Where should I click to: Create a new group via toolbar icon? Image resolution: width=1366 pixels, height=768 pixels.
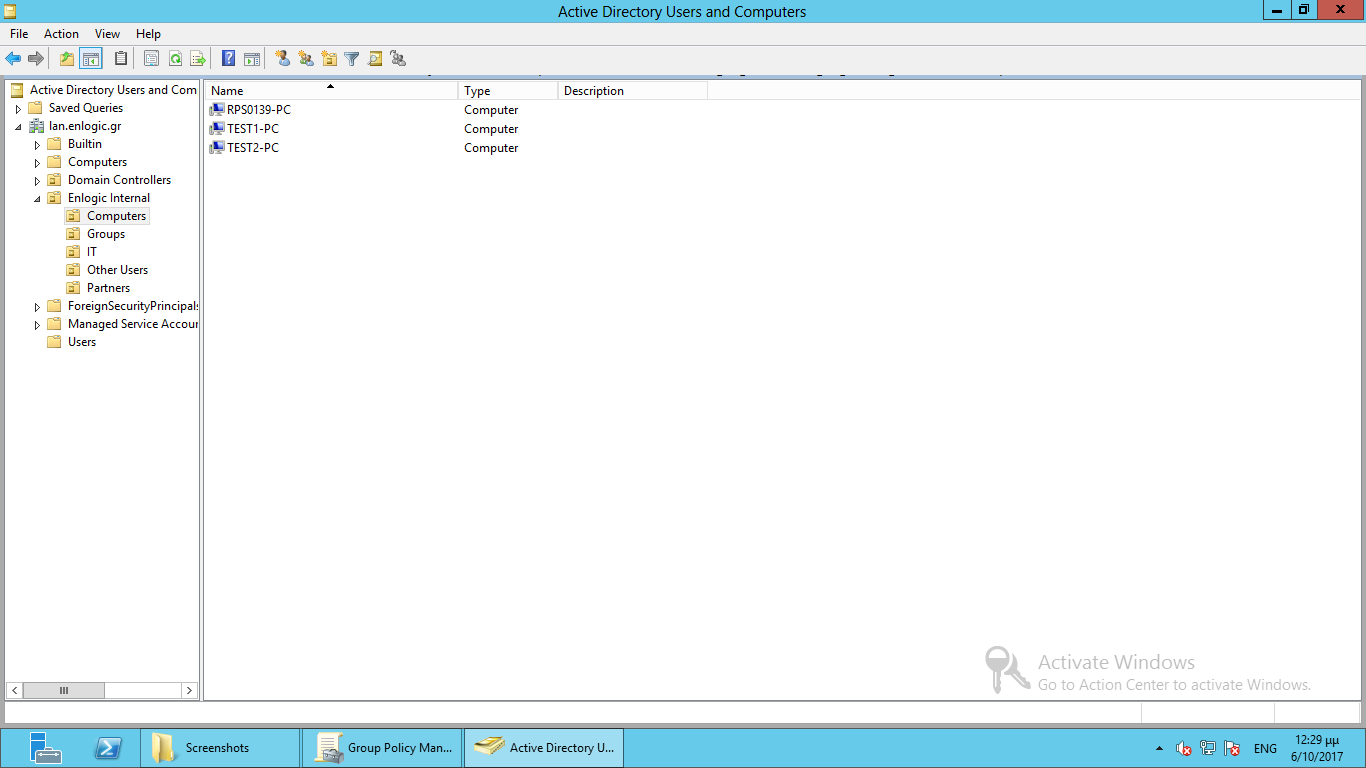tap(306, 59)
